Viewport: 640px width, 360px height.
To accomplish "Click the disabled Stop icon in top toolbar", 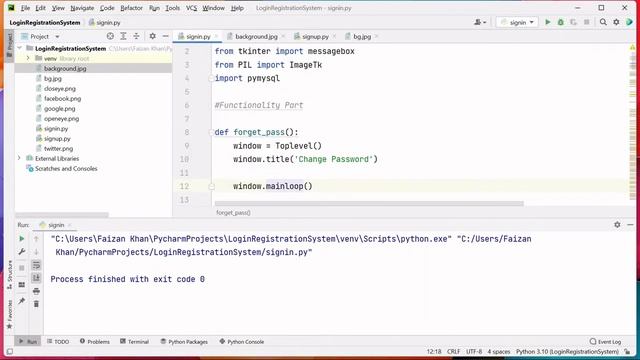I will (x=587, y=22).
